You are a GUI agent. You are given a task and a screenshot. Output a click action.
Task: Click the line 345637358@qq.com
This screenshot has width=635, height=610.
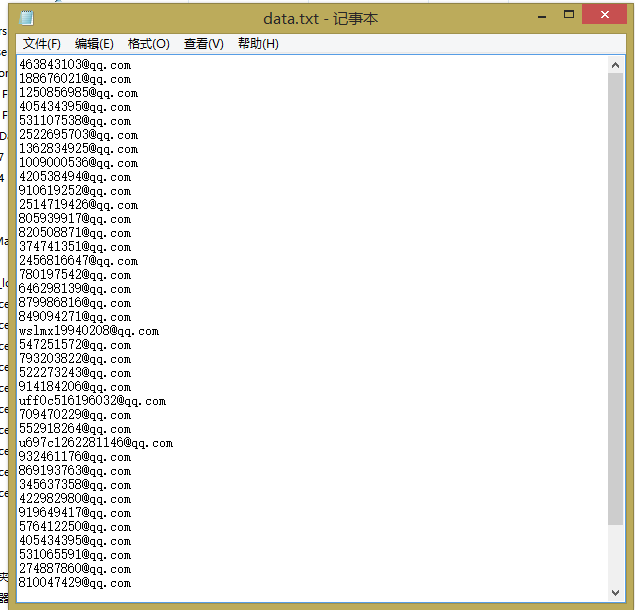pos(75,485)
